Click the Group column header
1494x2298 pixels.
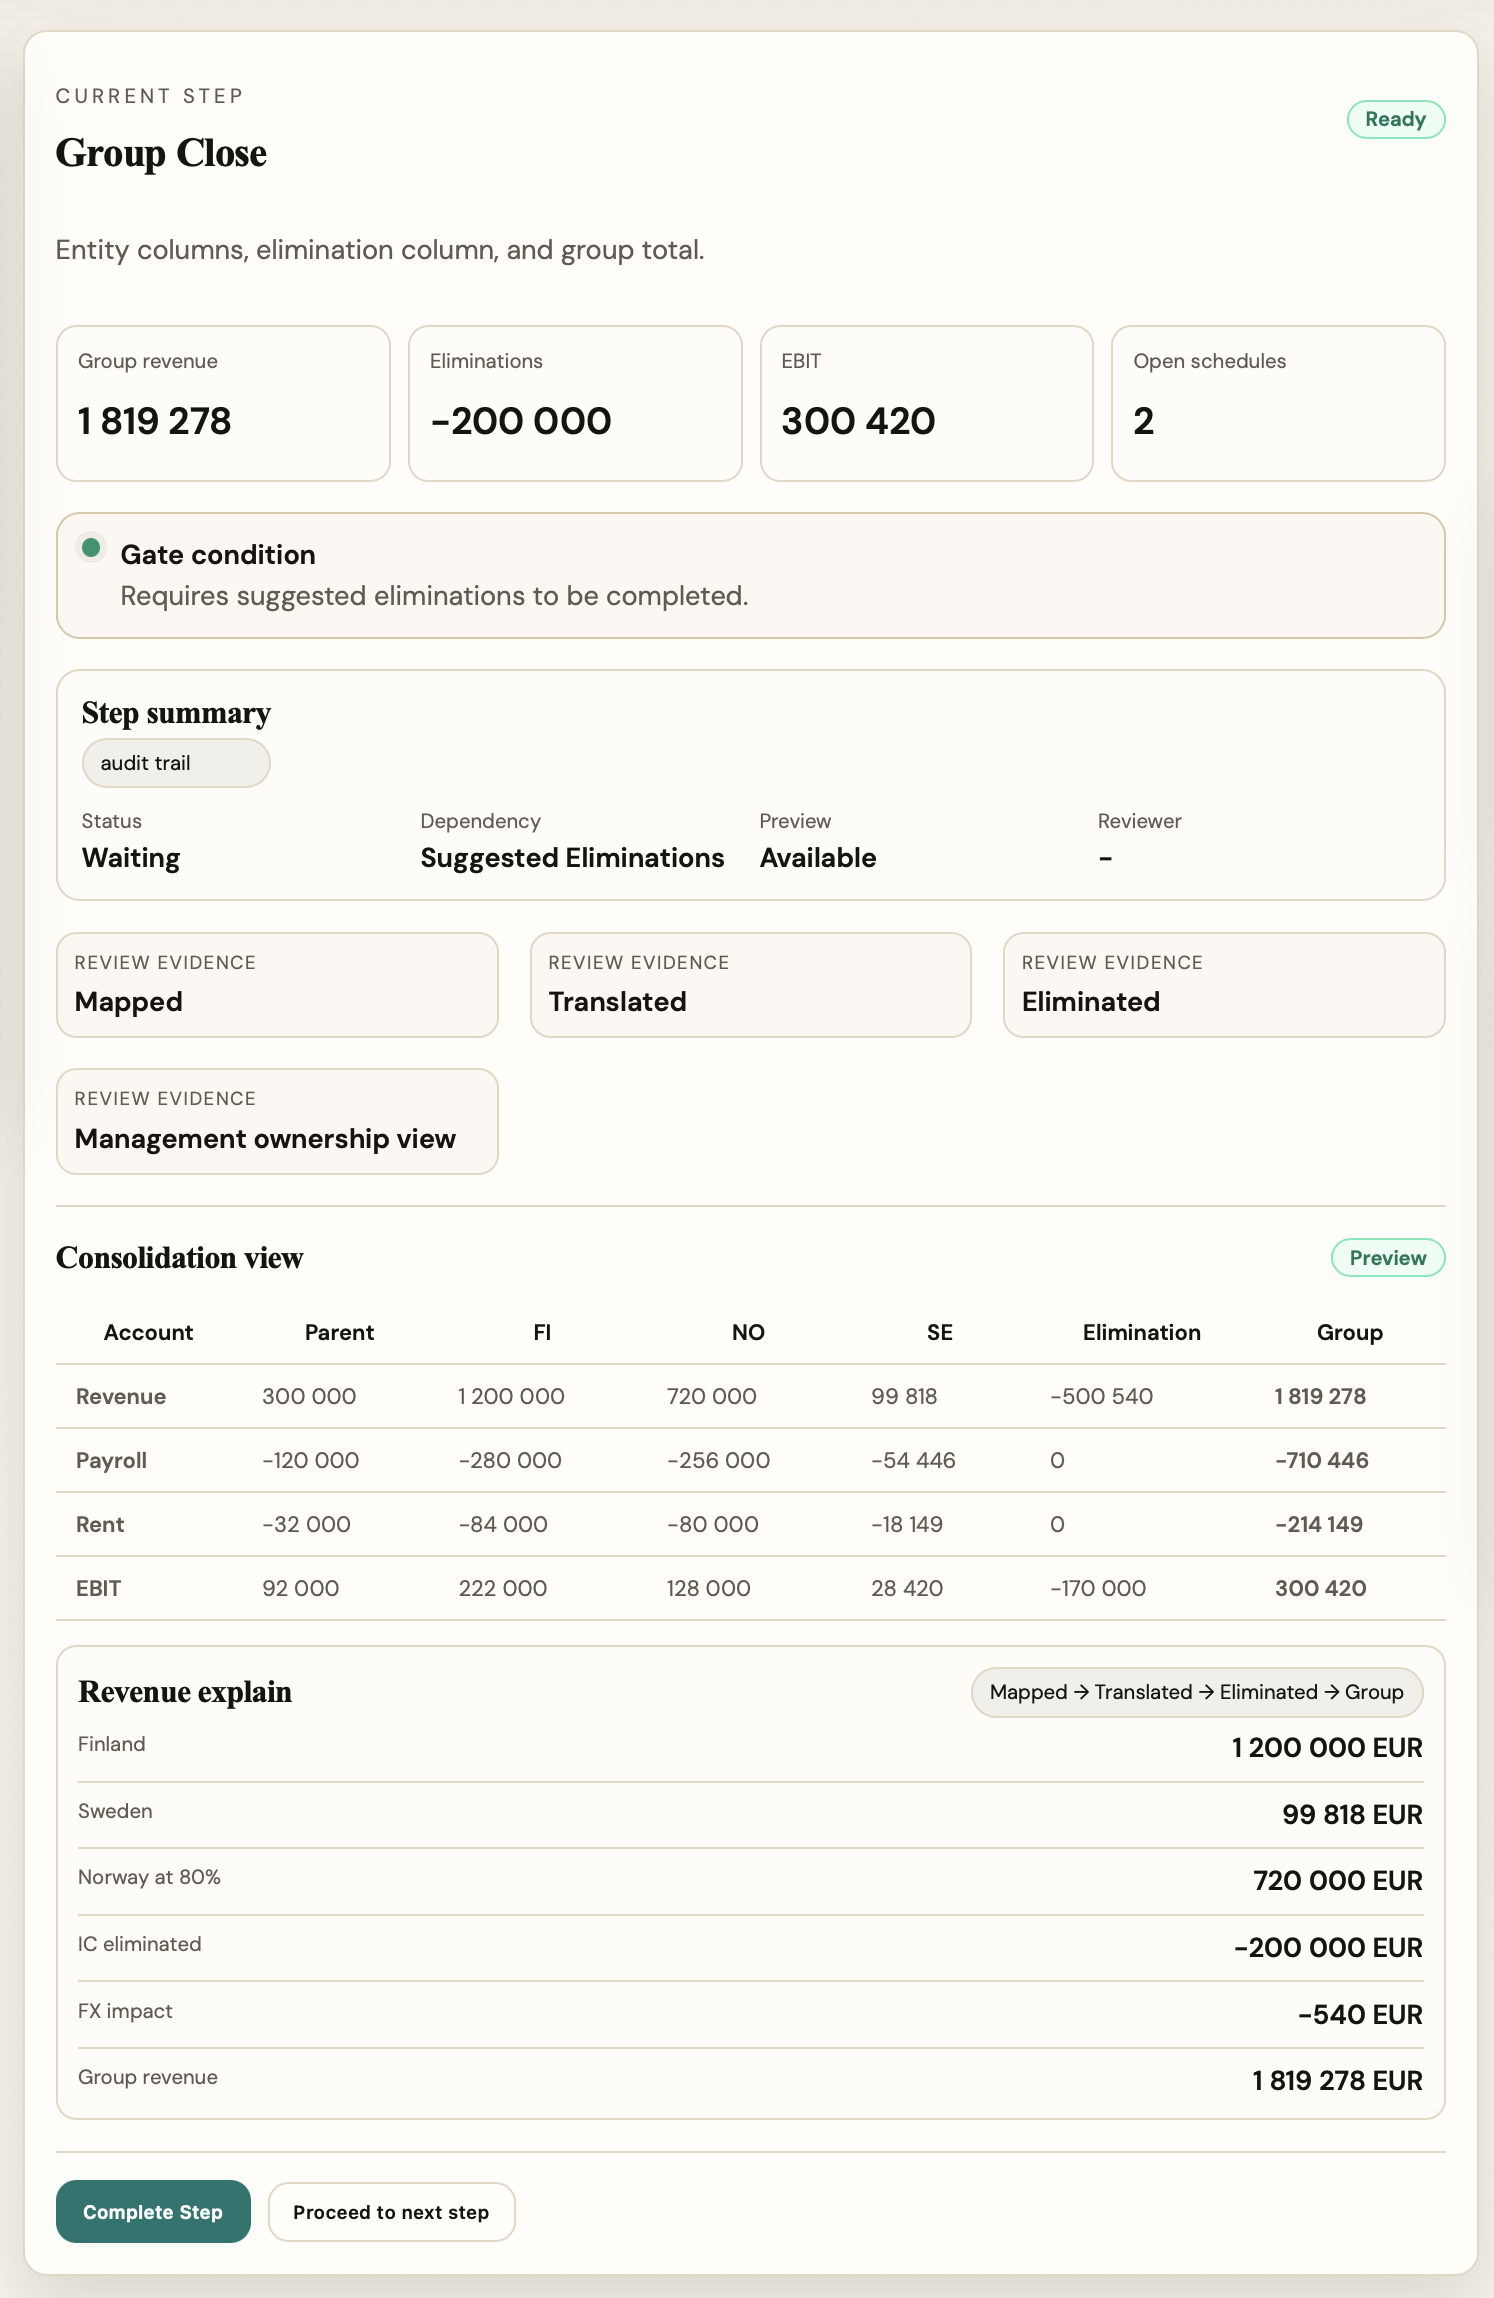(1349, 1332)
